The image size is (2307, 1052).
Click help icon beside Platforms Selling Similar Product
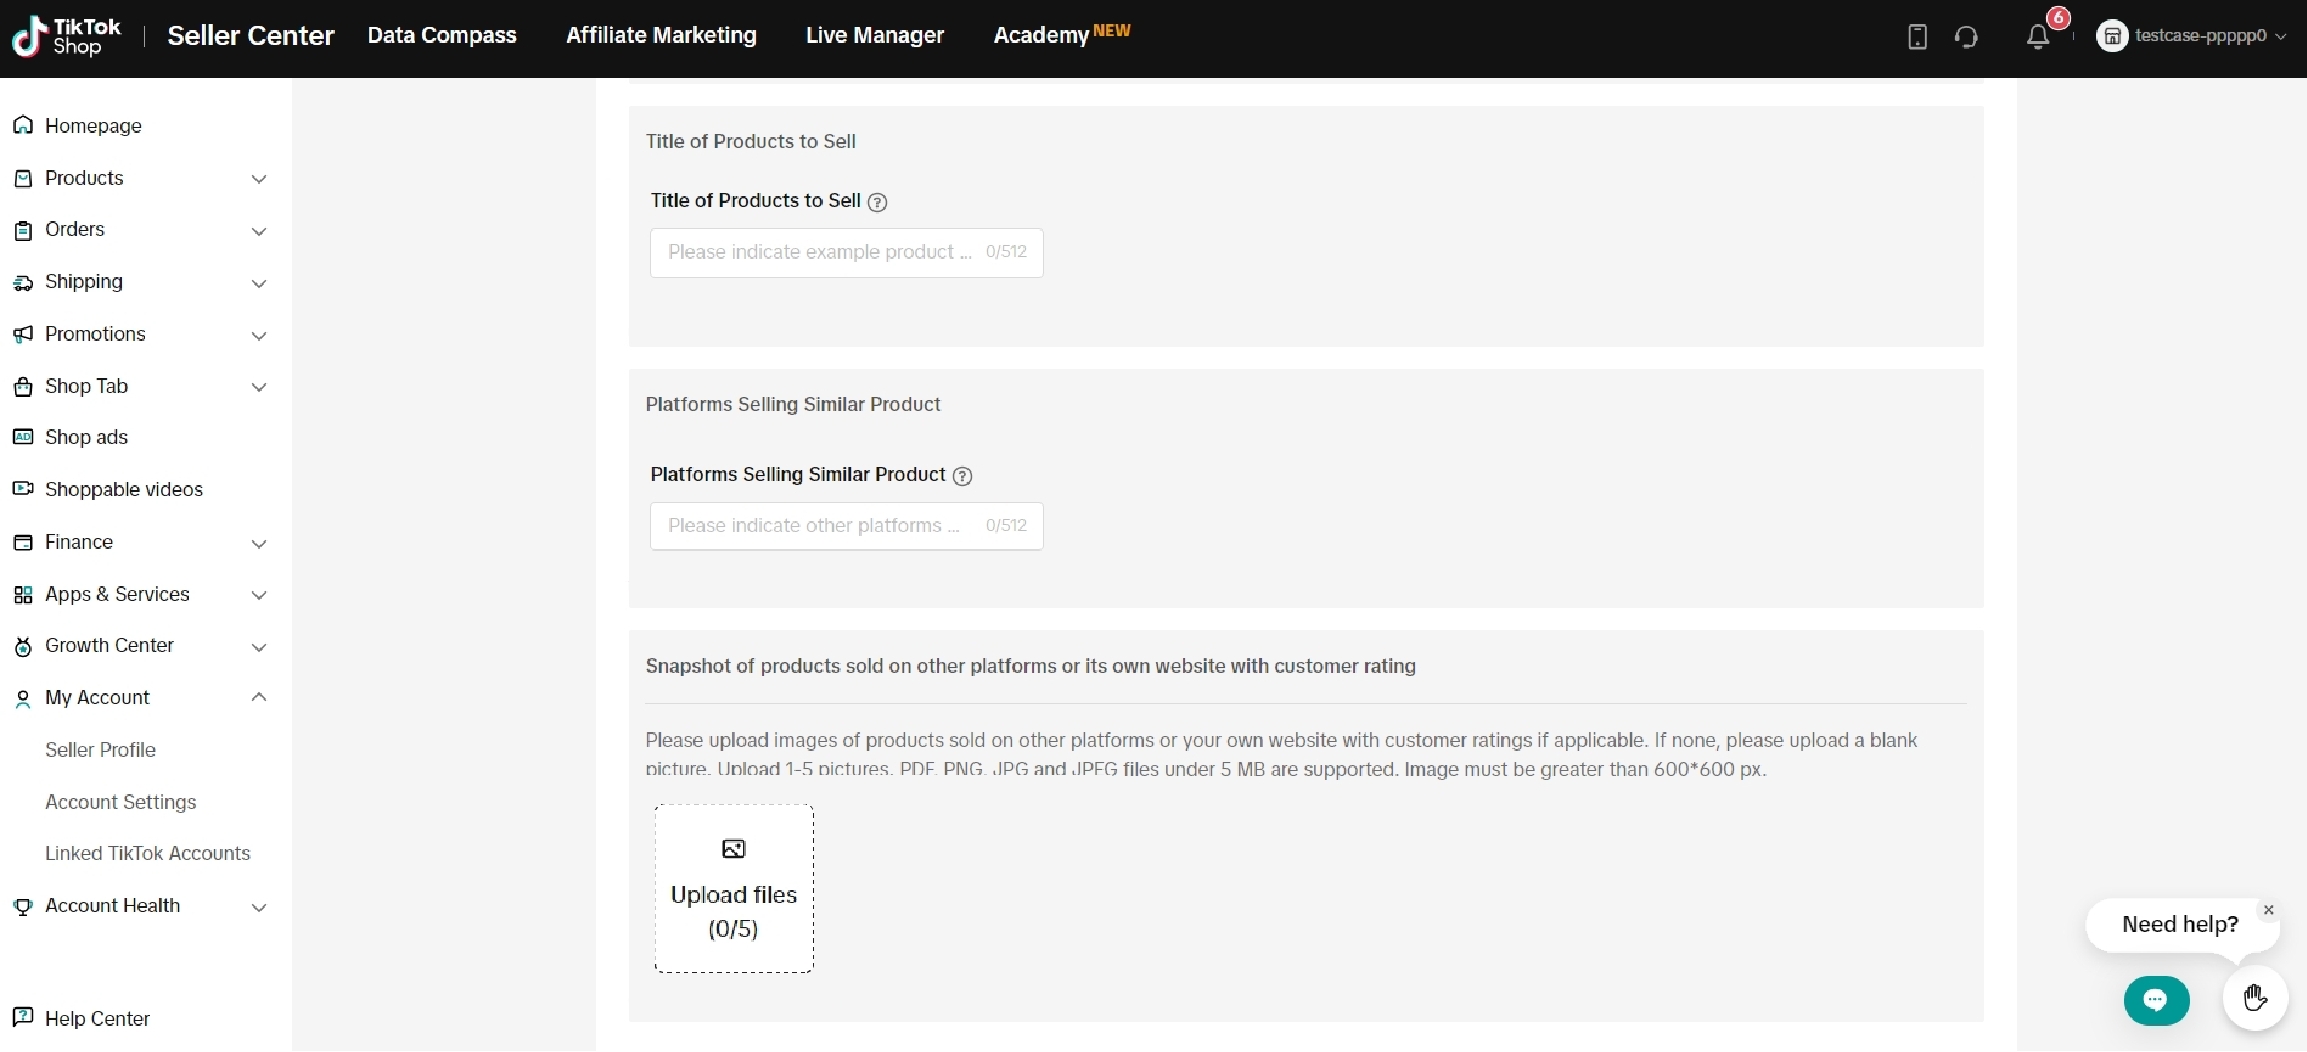[962, 476]
